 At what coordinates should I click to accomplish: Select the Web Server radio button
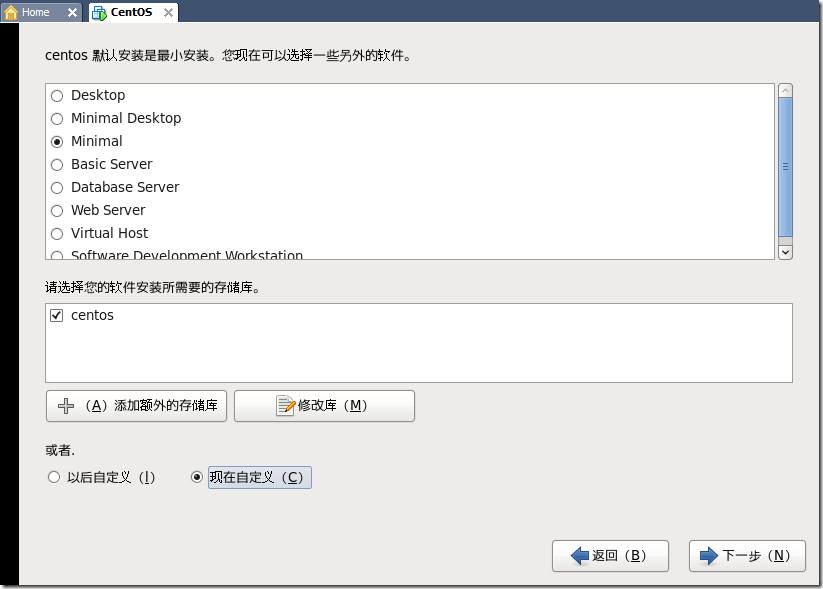pos(57,211)
